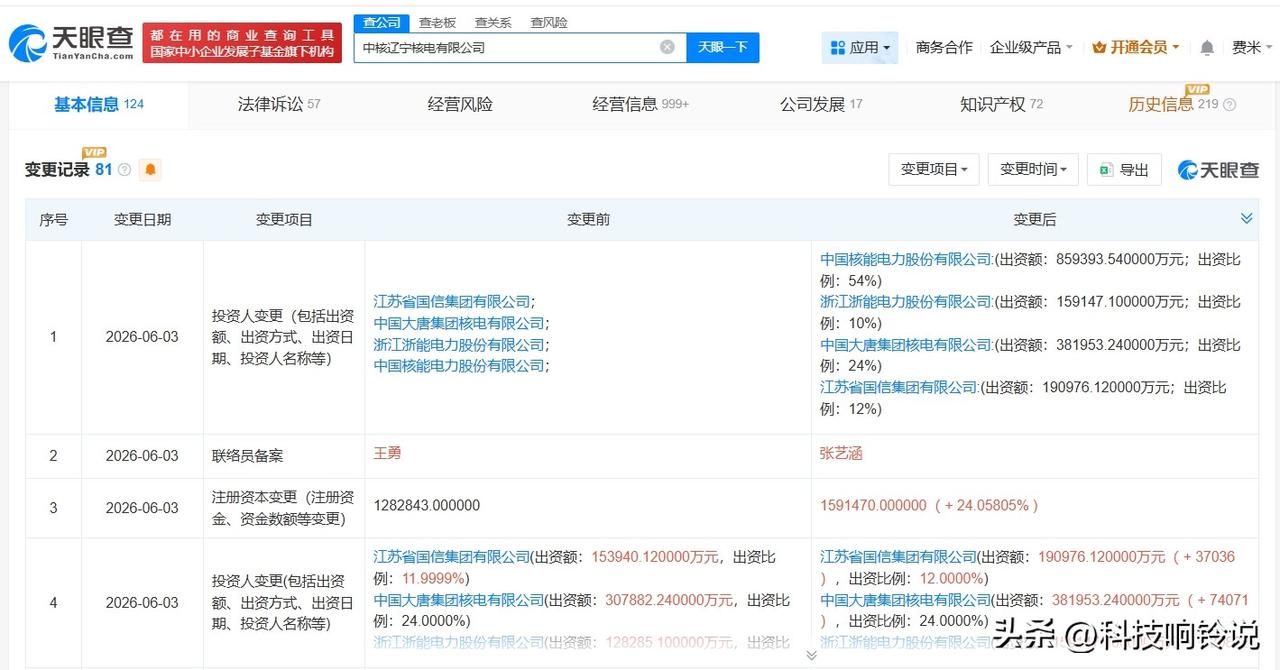Switch to the 知识产权 tab

(x=1001, y=104)
